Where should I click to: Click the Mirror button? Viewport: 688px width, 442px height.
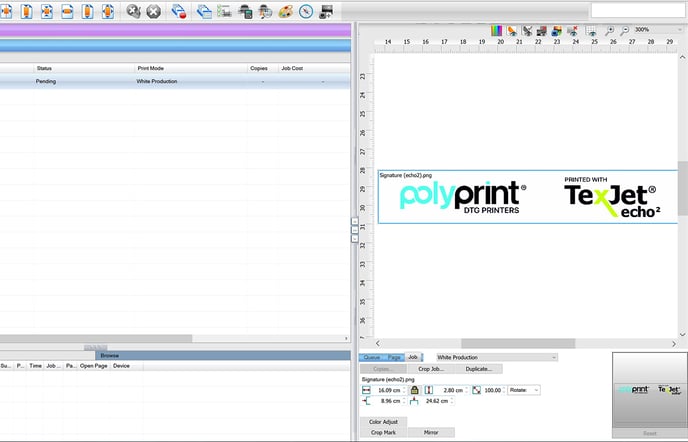tap(431, 433)
